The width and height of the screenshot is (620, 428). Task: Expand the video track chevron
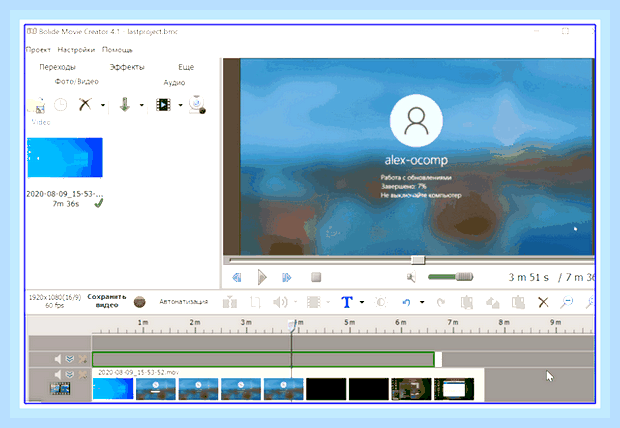coord(70,374)
